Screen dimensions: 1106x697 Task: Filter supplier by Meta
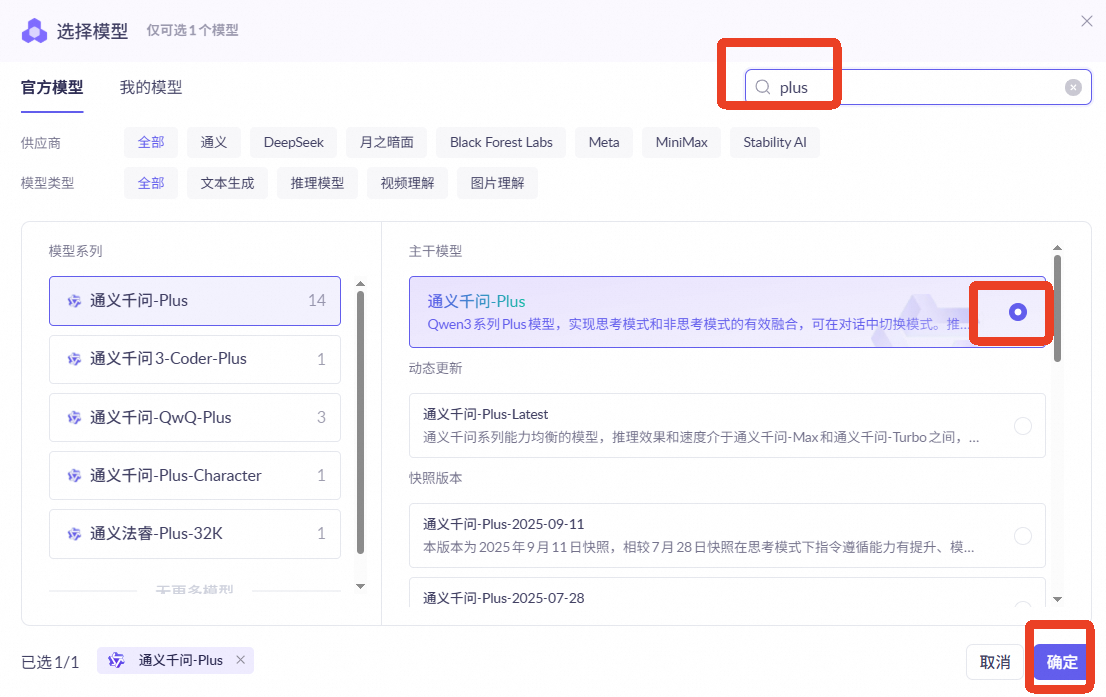click(x=604, y=143)
